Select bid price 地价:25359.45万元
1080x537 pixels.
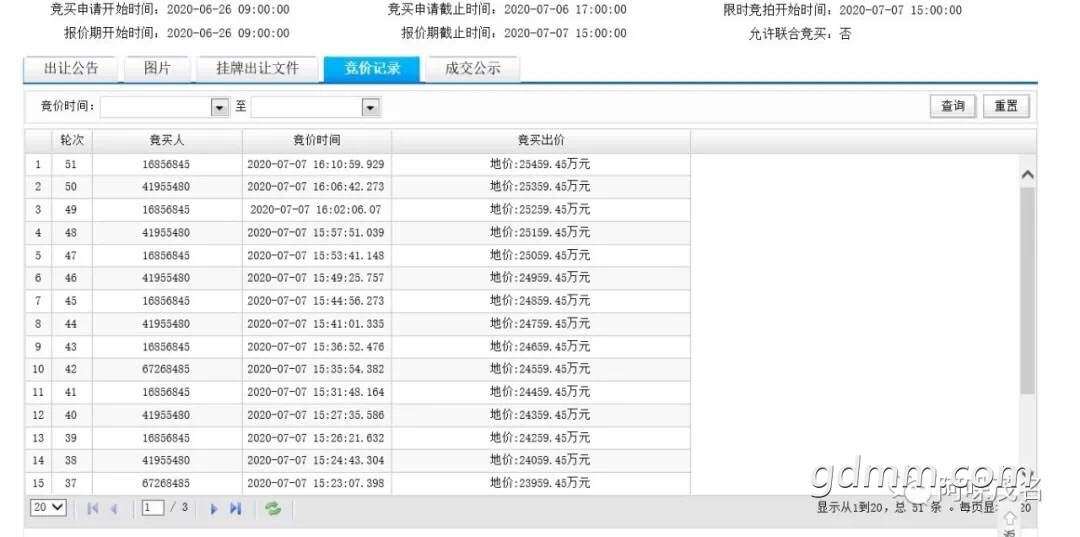(540, 187)
